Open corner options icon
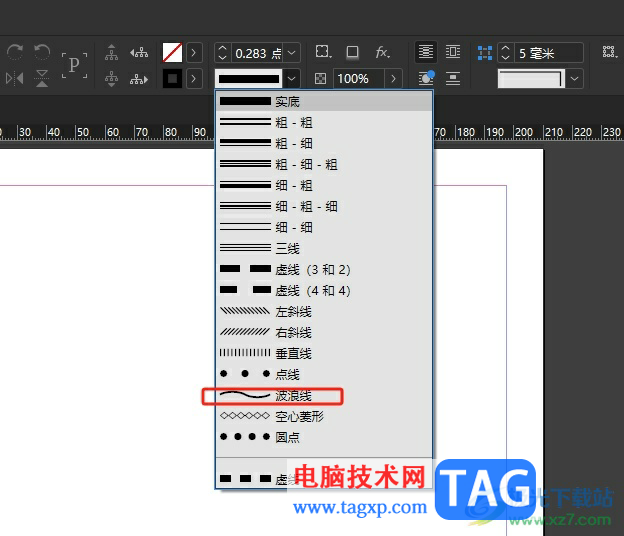The width and height of the screenshot is (624, 536). pos(323,52)
